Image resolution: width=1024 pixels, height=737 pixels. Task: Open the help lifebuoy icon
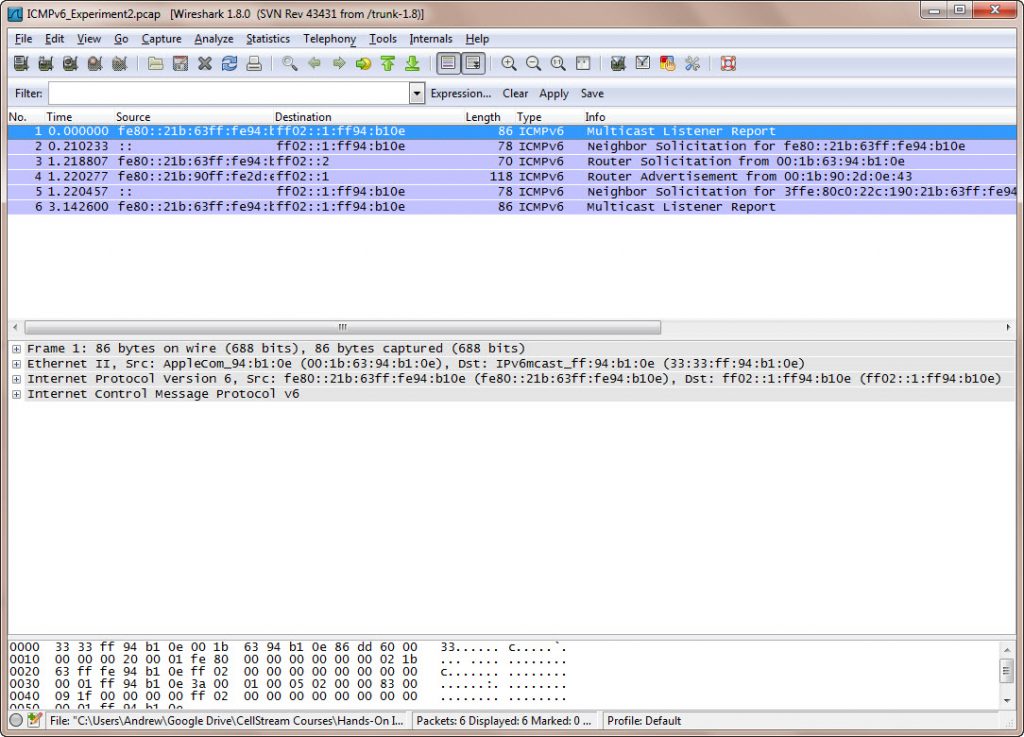728,64
